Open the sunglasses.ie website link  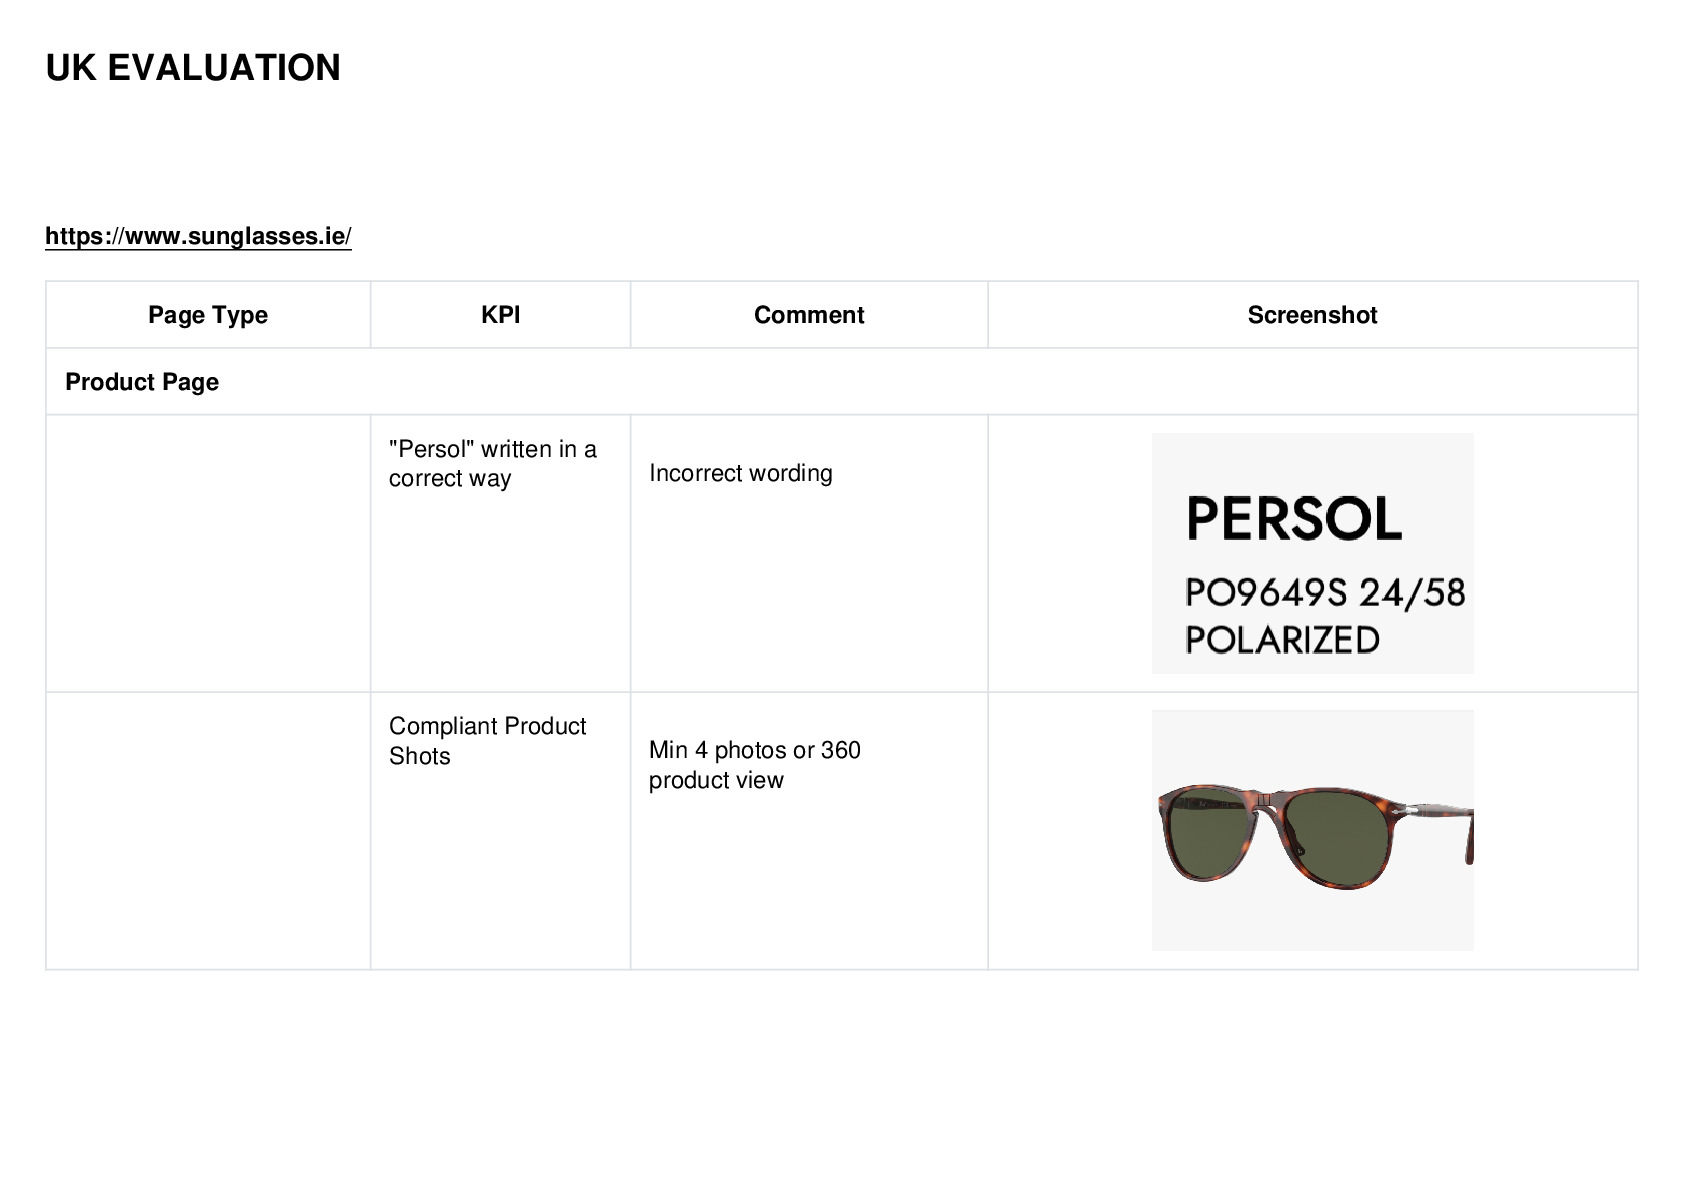[198, 236]
